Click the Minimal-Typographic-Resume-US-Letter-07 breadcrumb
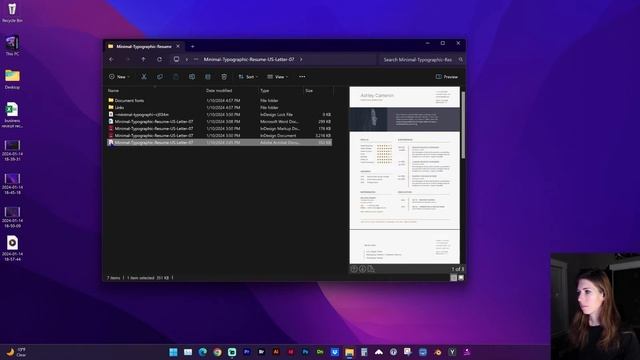 pyautogui.click(x=249, y=60)
